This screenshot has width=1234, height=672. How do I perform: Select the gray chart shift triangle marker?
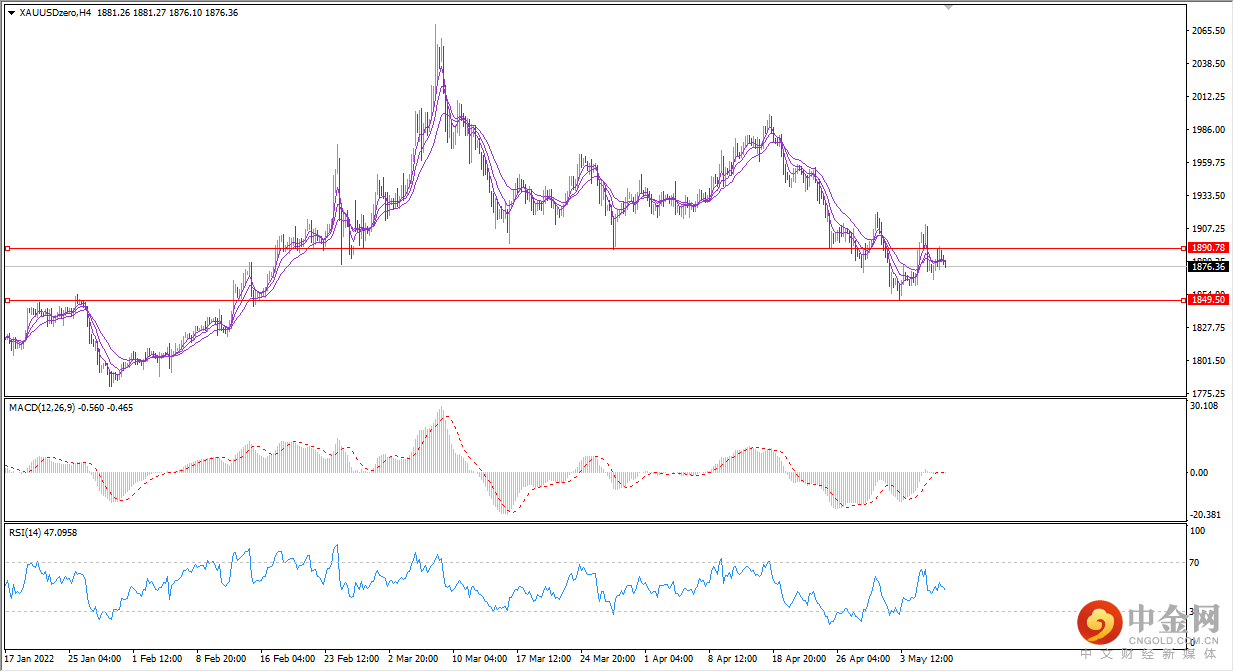point(948,7)
